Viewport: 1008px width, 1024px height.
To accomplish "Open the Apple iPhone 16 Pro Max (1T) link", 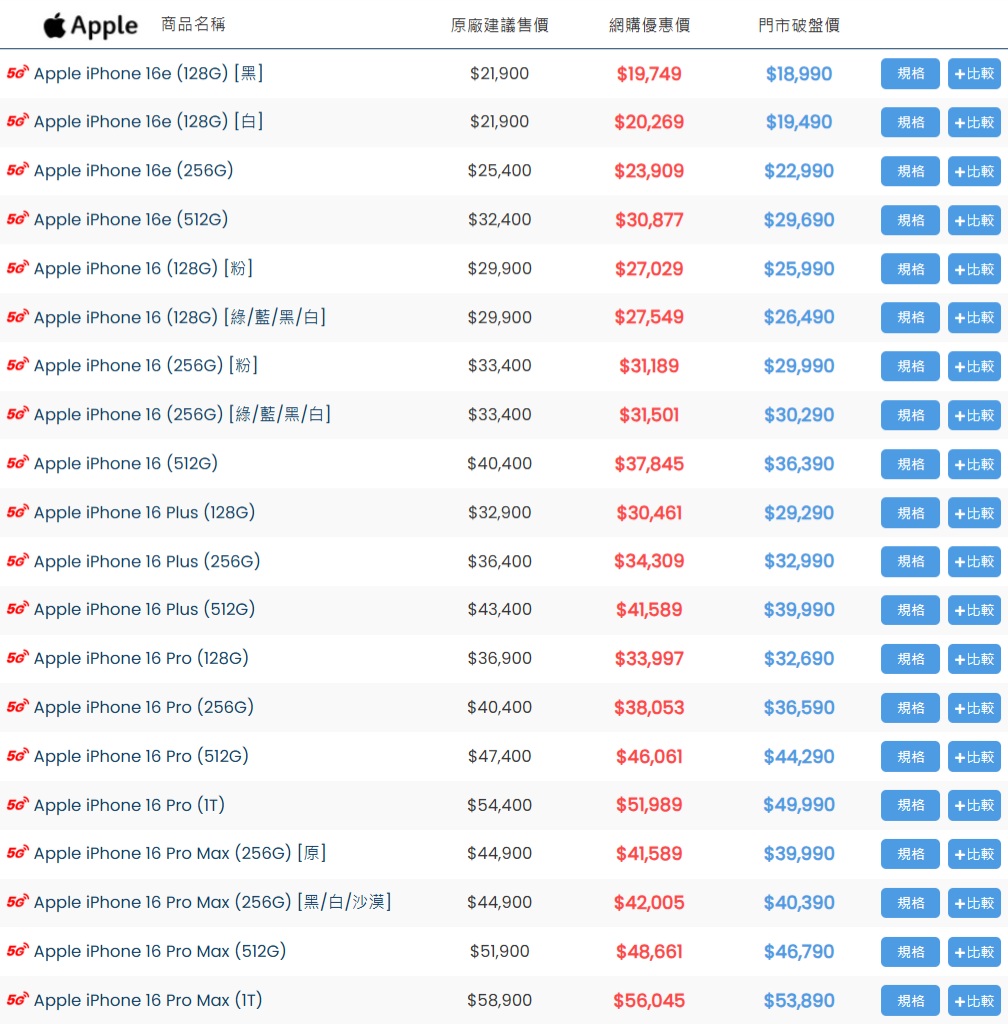I will [148, 1000].
